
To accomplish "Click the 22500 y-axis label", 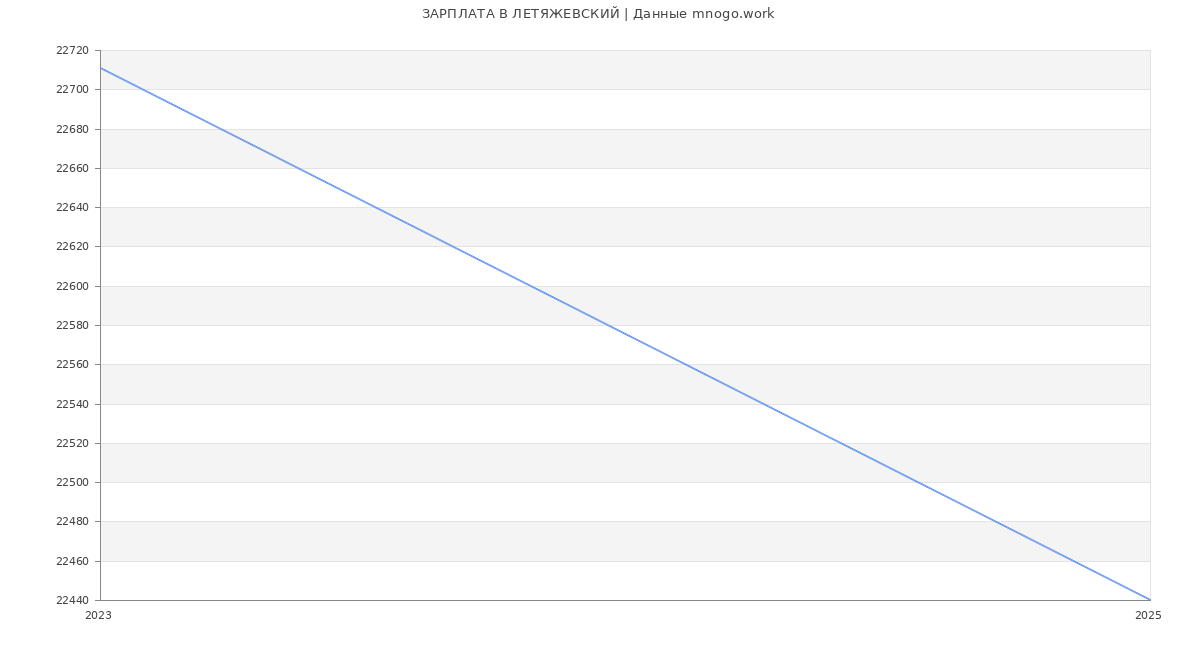I will coord(72,483).
